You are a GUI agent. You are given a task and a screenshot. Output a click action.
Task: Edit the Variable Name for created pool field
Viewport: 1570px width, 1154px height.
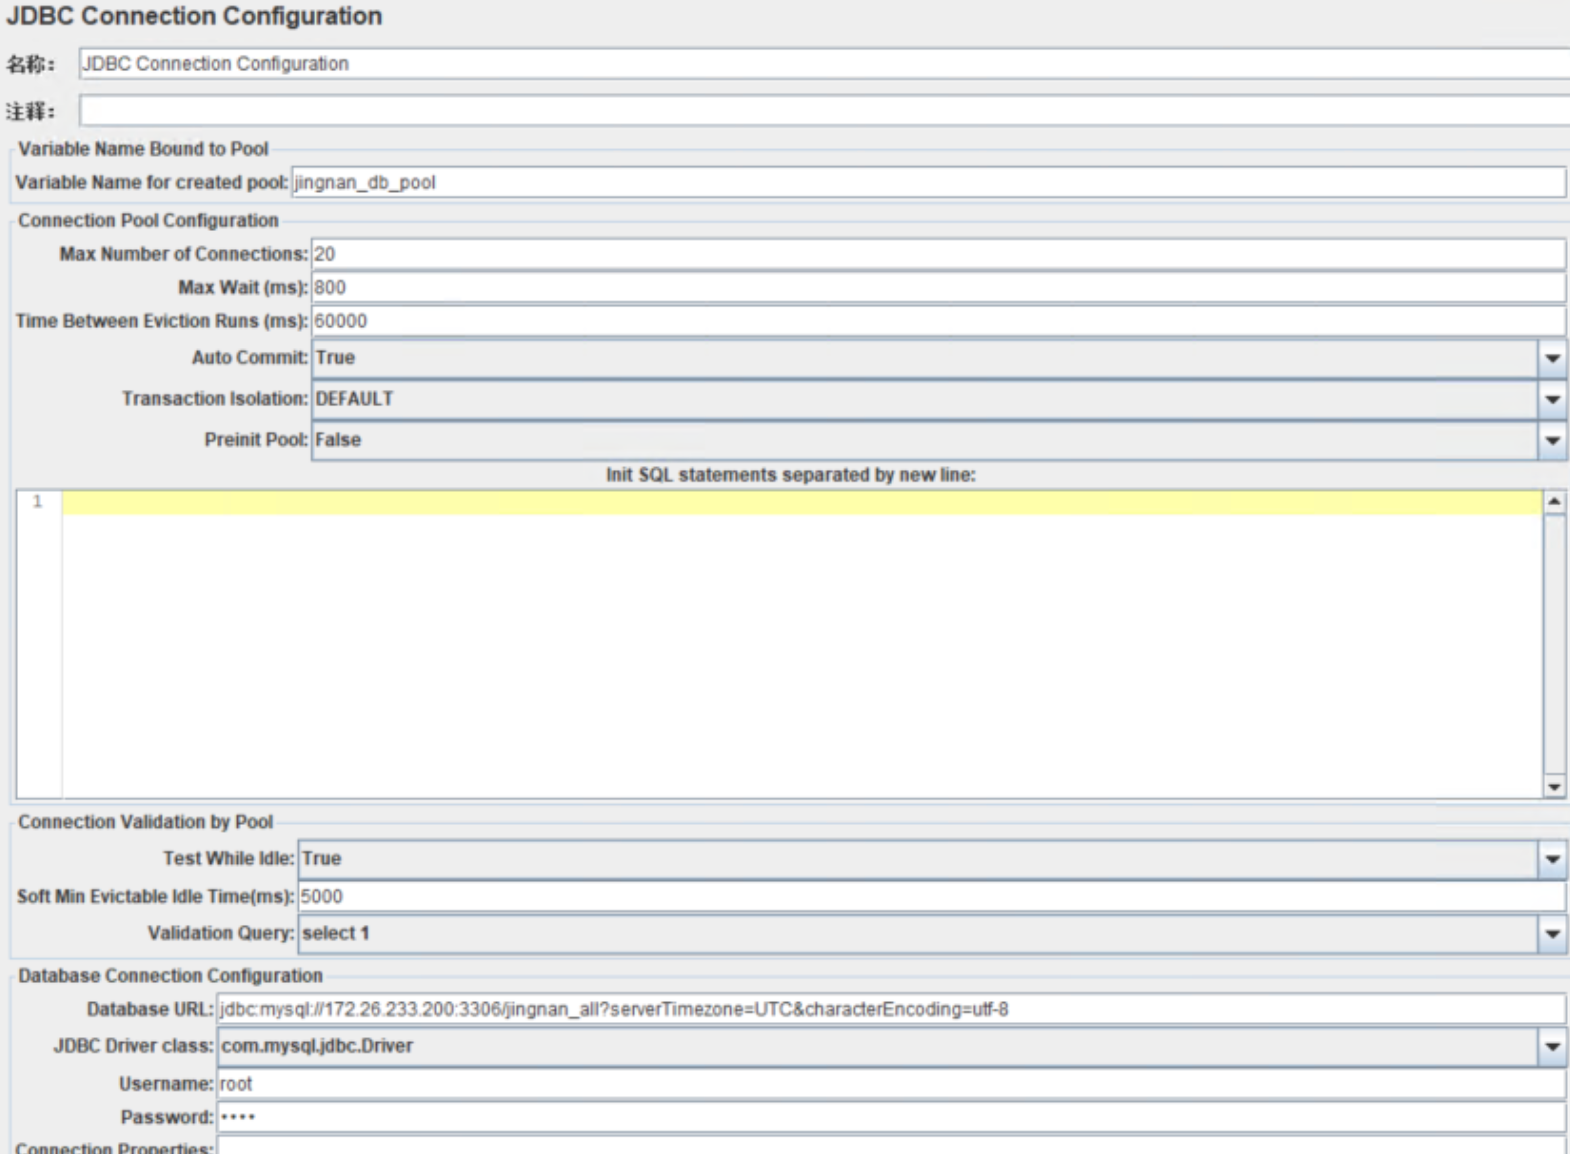(928, 182)
